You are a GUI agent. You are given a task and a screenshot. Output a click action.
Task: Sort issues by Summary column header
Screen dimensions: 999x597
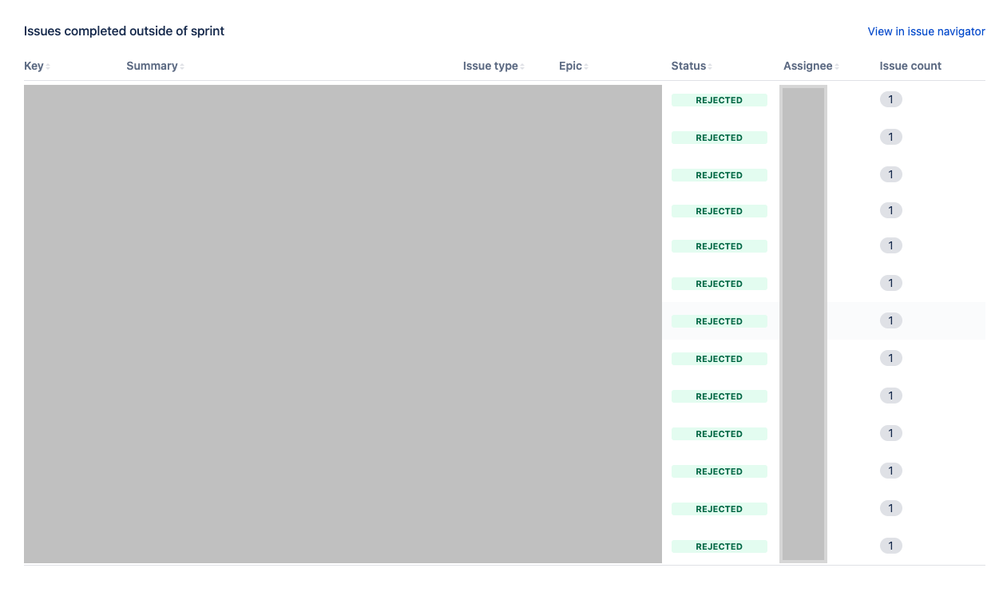point(155,66)
